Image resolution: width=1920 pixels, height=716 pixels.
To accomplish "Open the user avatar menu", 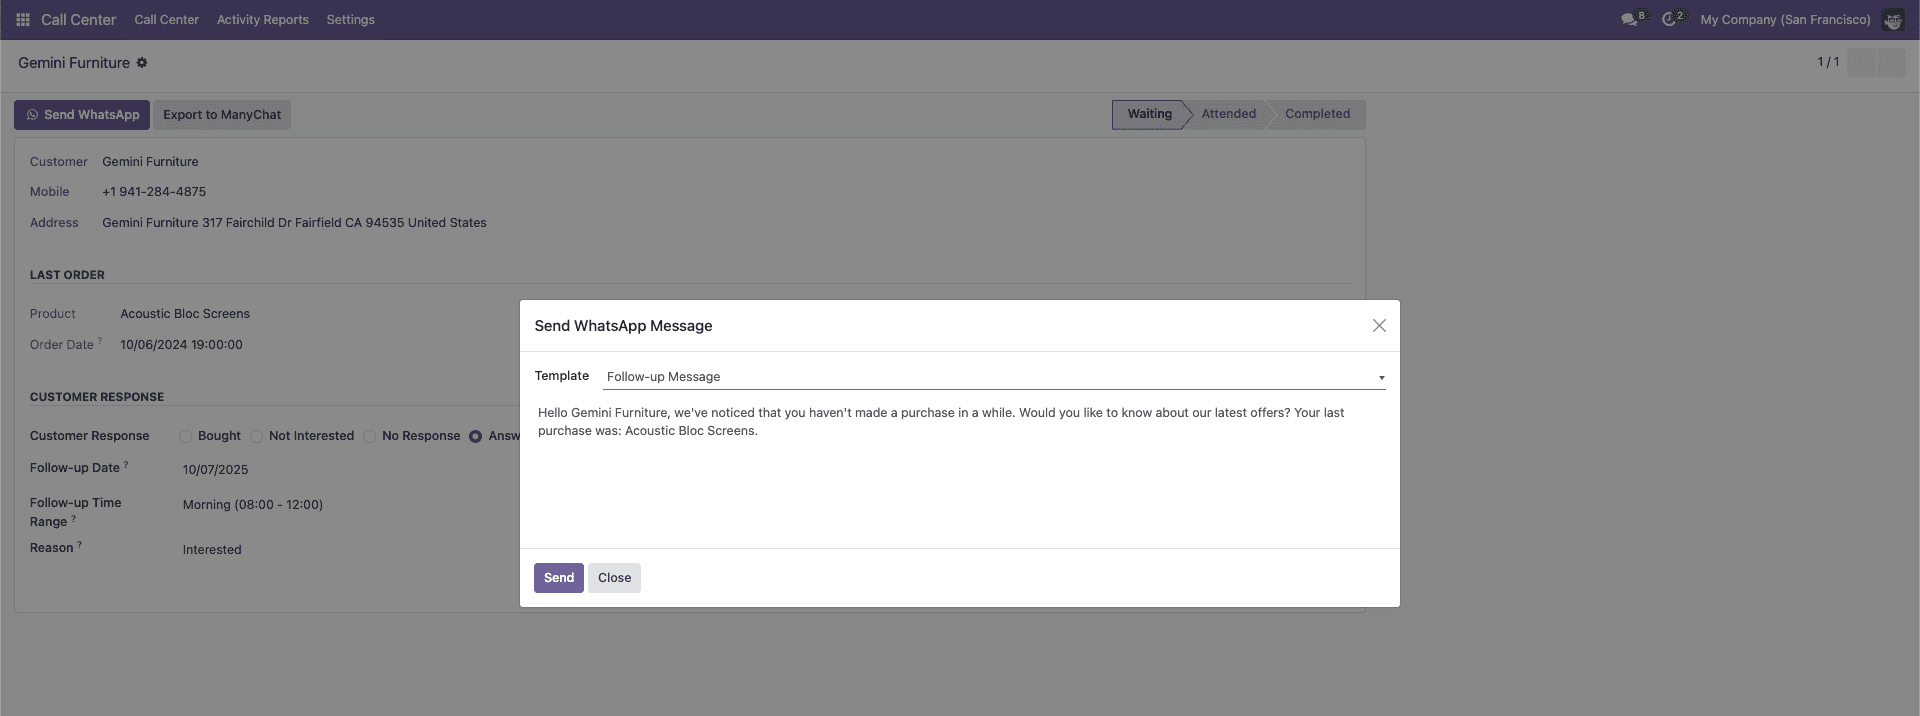I will (x=1892, y=20).
